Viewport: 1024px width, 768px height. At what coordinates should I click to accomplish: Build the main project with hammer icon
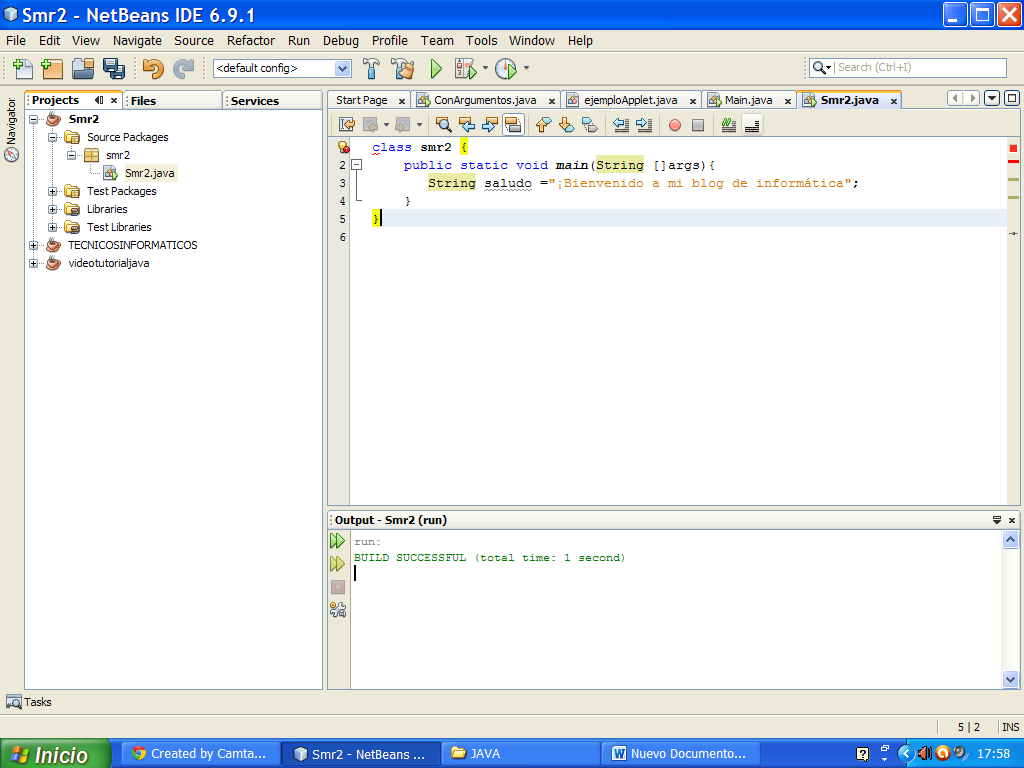tap(371, 68)
